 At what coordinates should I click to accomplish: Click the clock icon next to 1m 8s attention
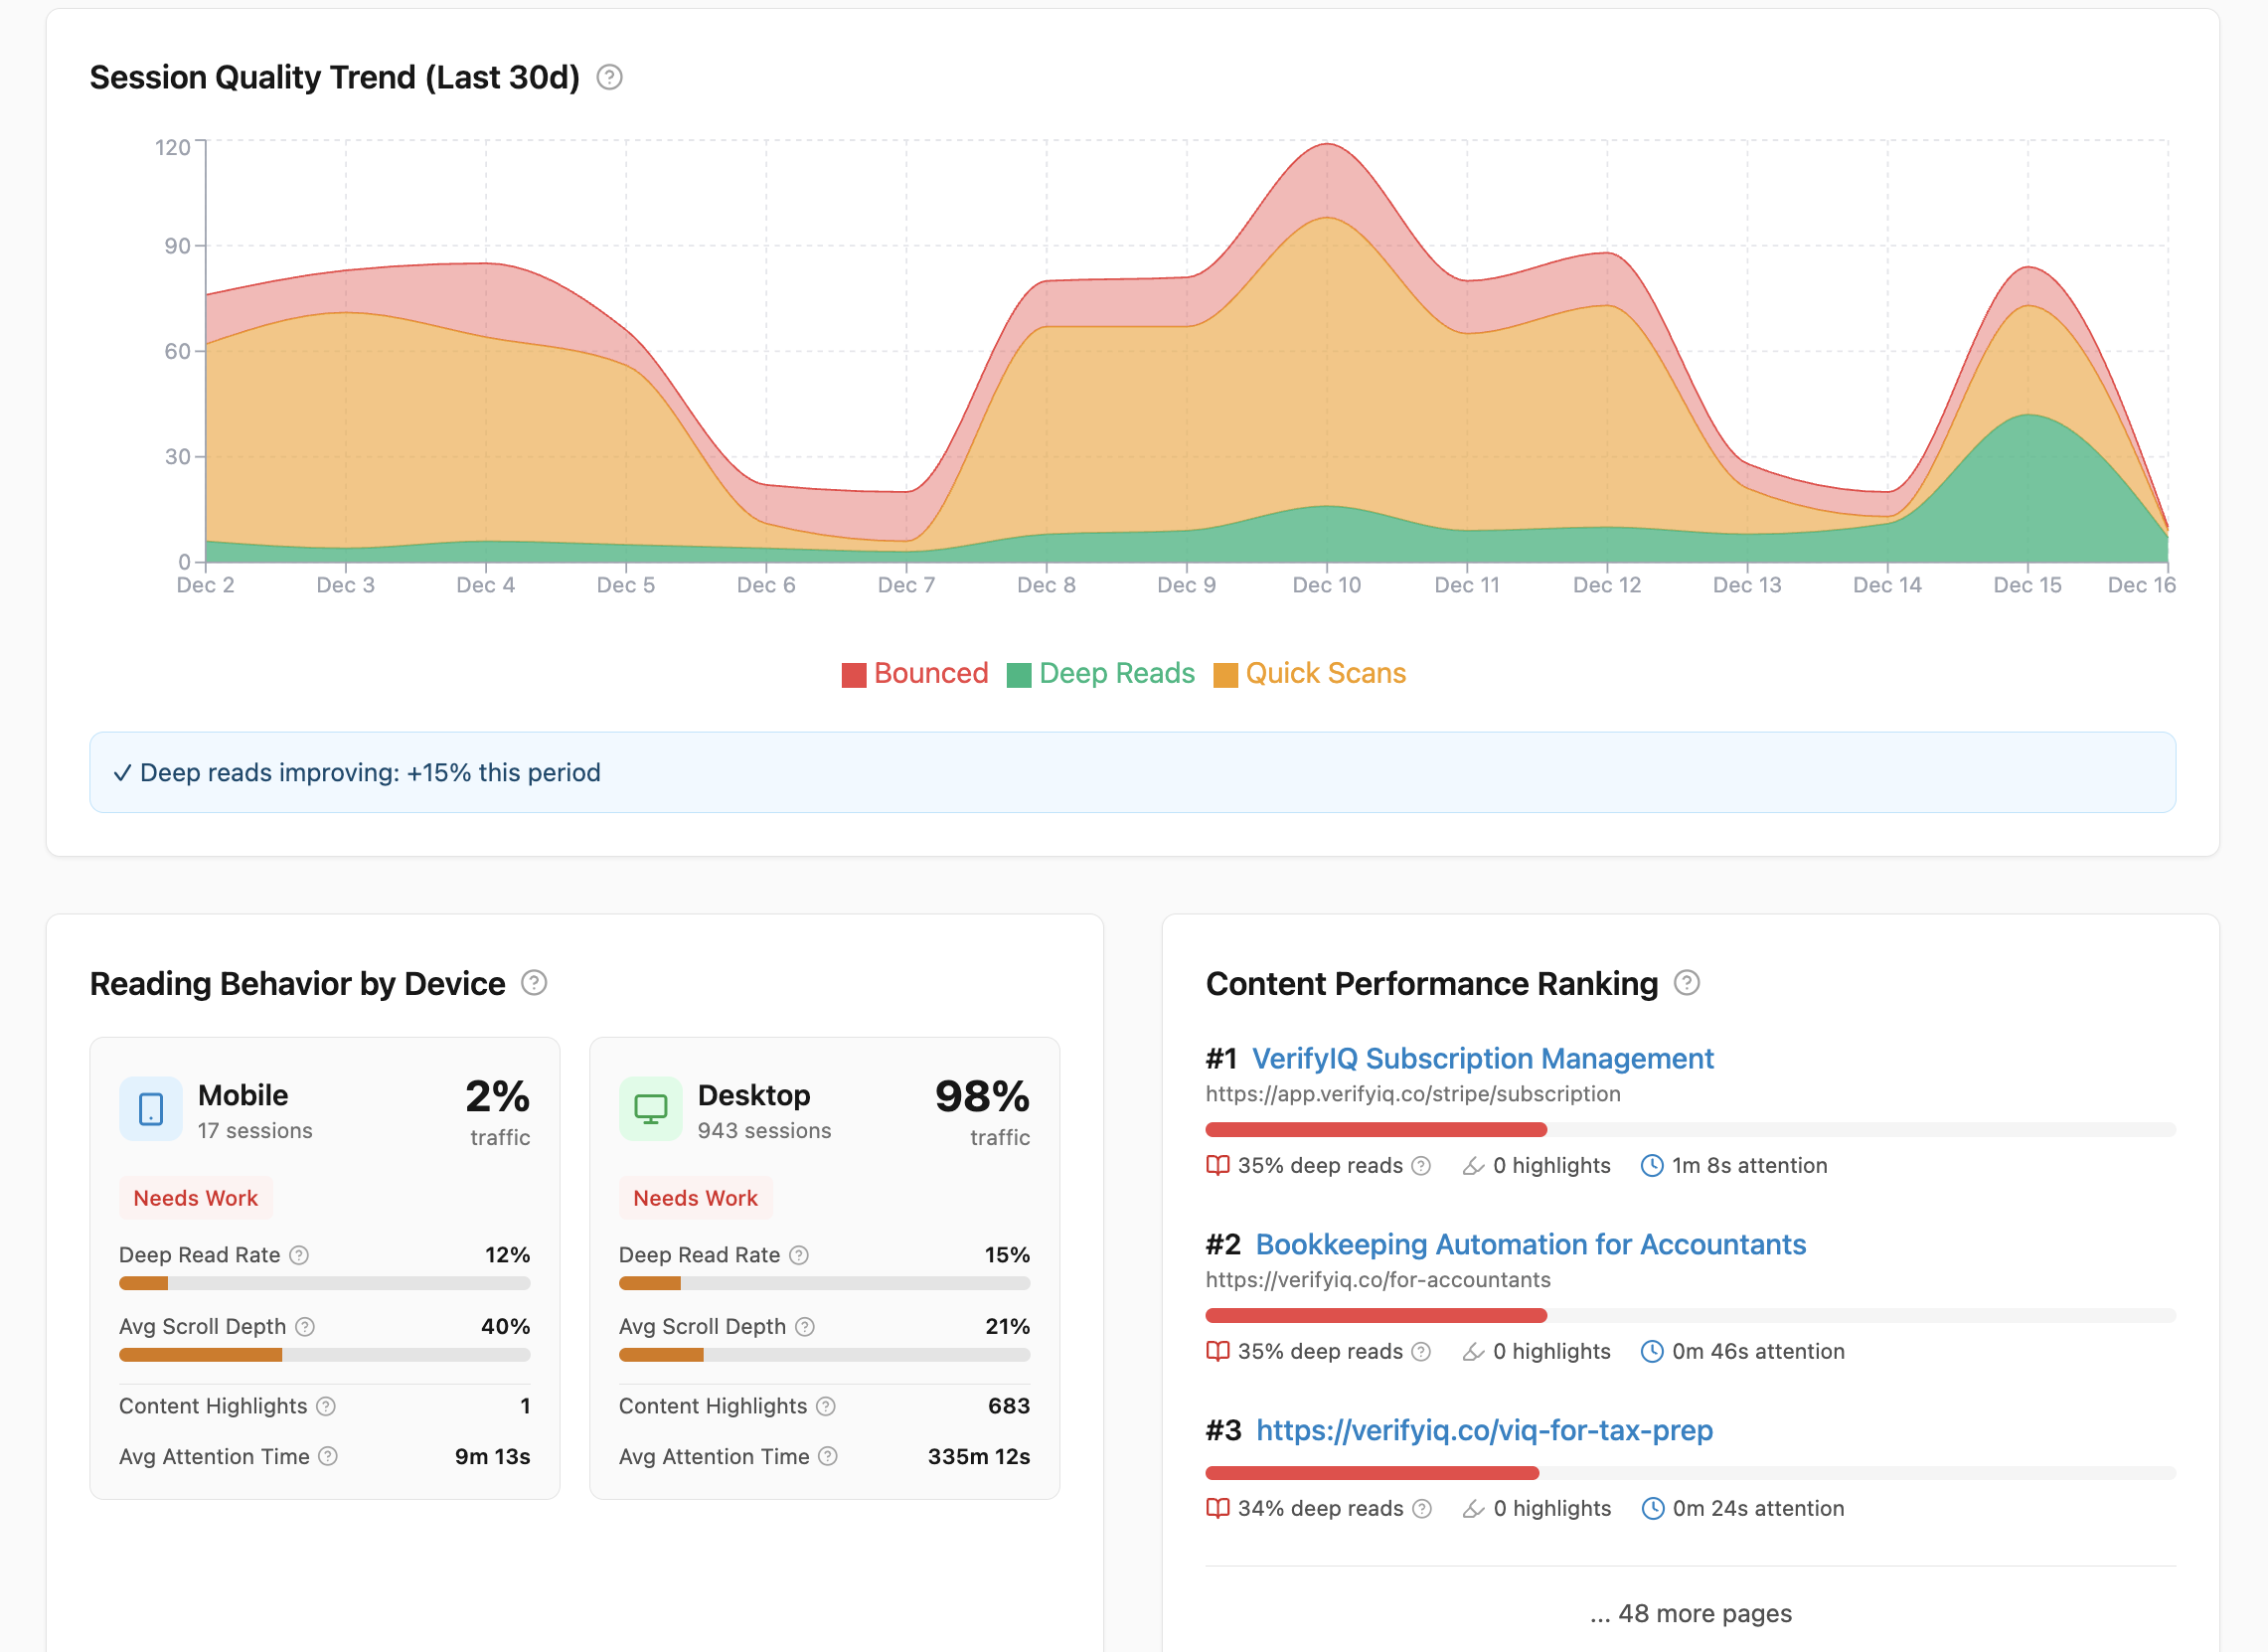point(1650,1165)
